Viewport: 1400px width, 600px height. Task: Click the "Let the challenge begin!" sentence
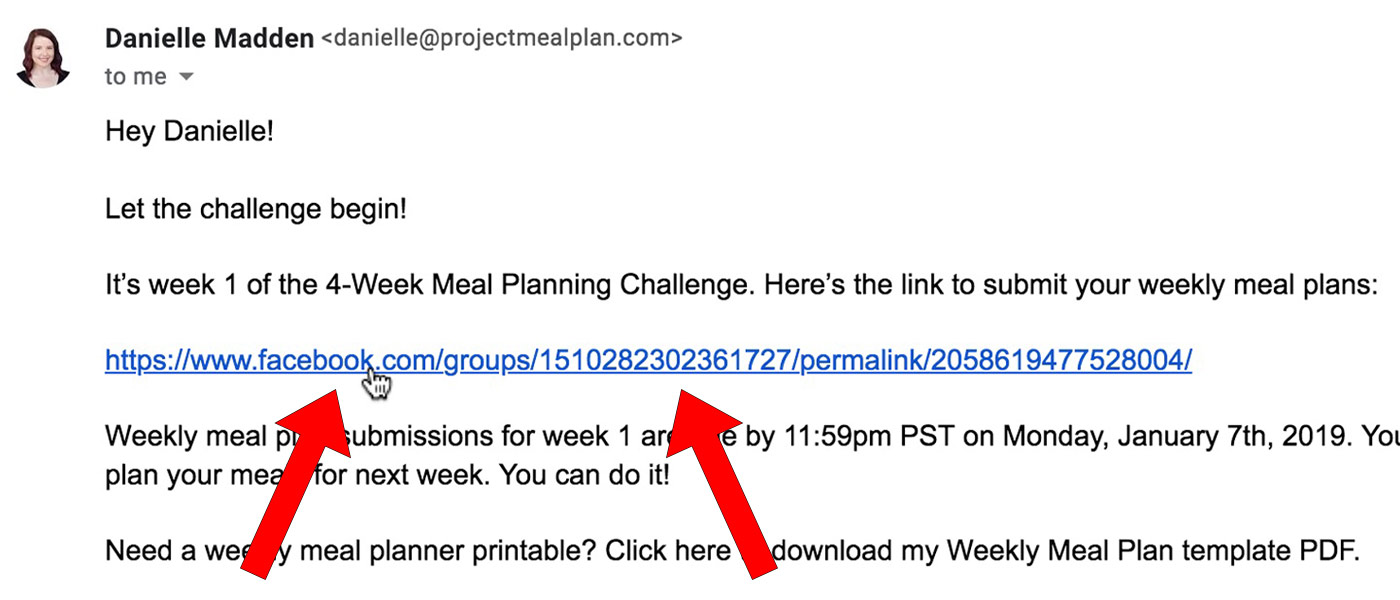(255, 209)
